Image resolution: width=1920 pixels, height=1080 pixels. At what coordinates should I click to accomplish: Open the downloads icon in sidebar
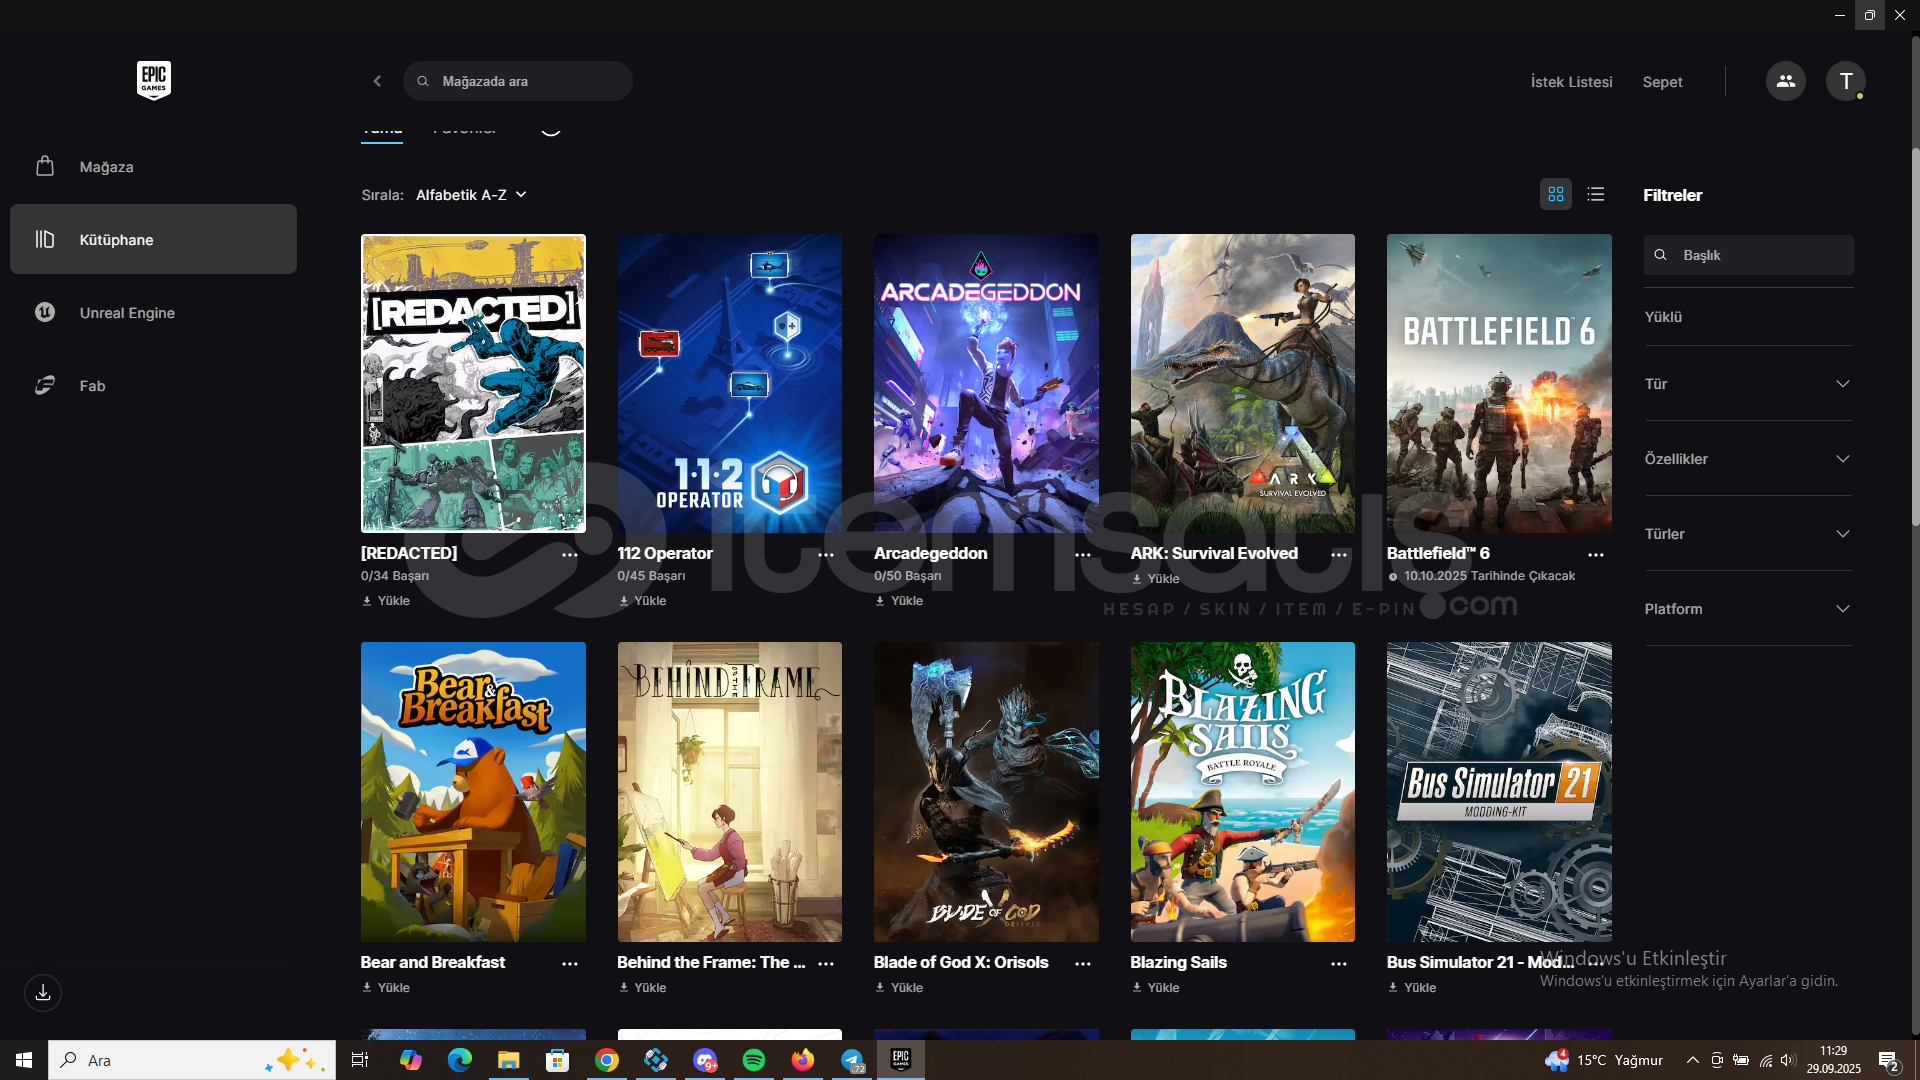[43, 993]
